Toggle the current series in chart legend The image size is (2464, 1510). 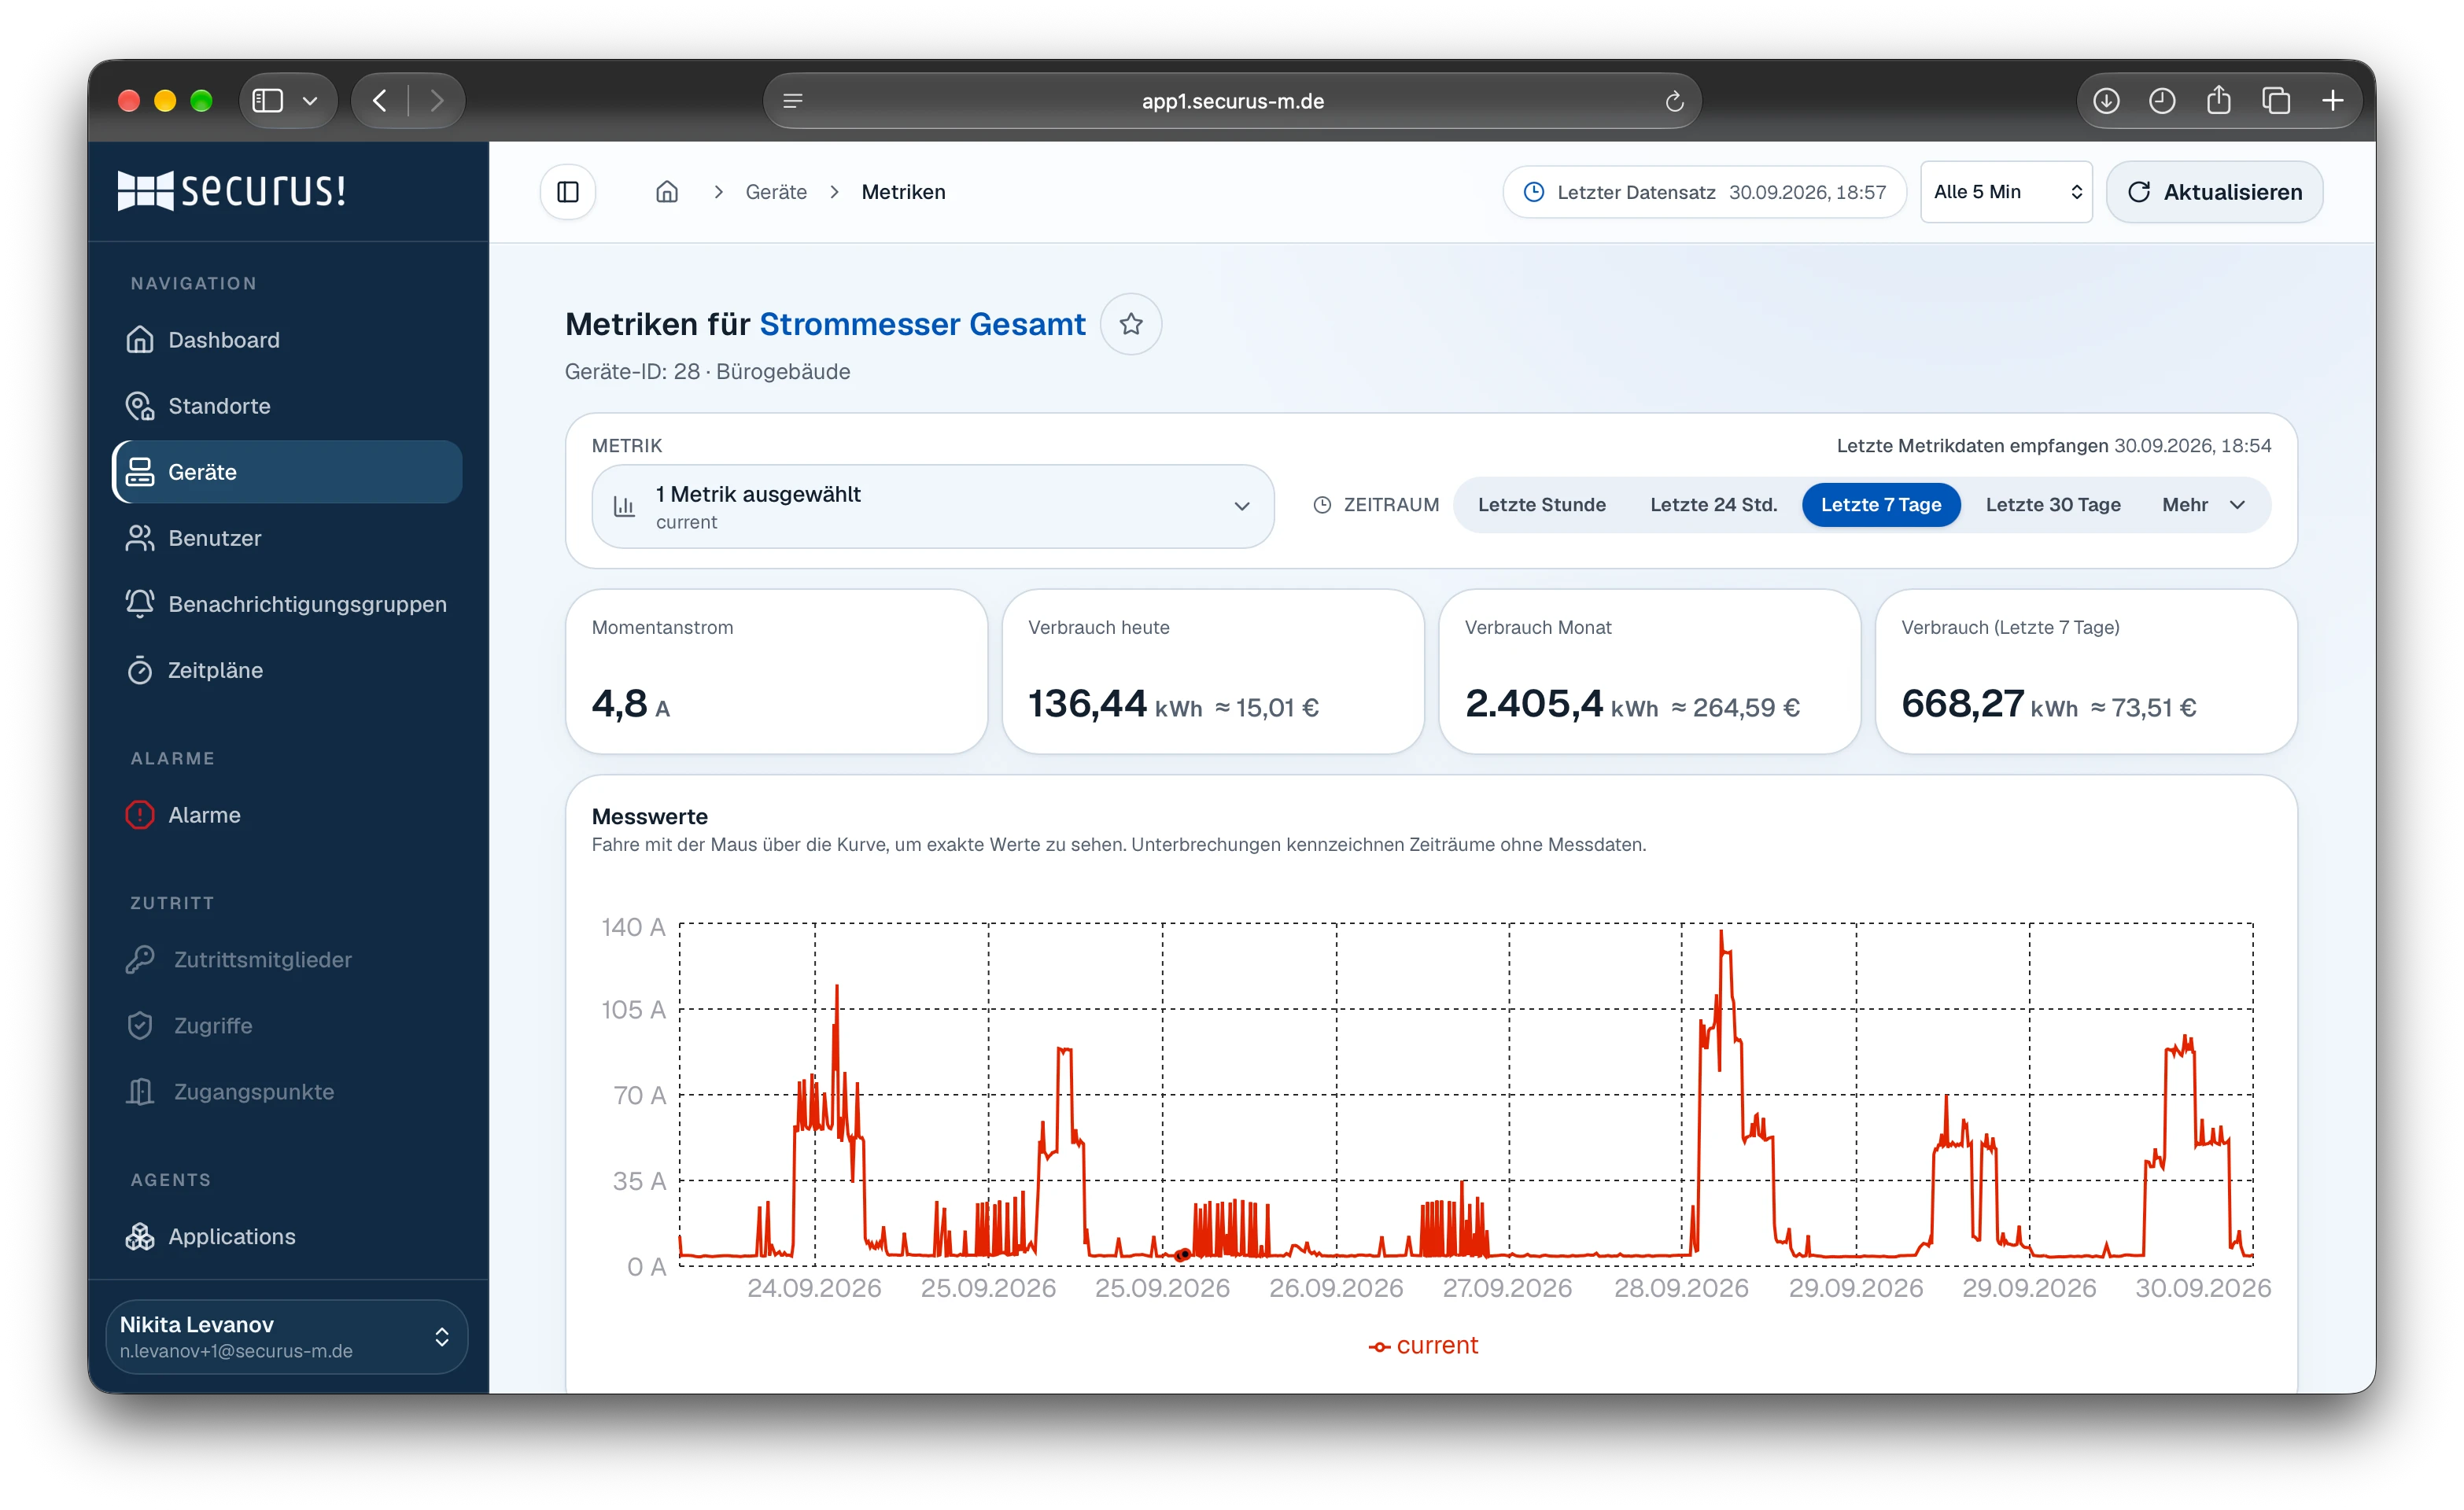tap(1423, 1346)
